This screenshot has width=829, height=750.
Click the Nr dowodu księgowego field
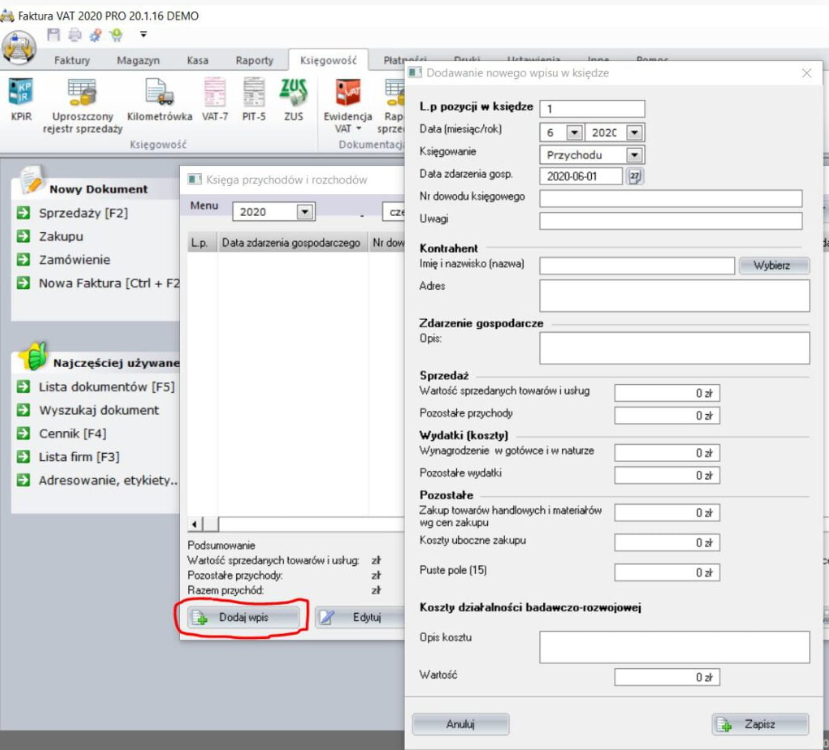(670, 198)
